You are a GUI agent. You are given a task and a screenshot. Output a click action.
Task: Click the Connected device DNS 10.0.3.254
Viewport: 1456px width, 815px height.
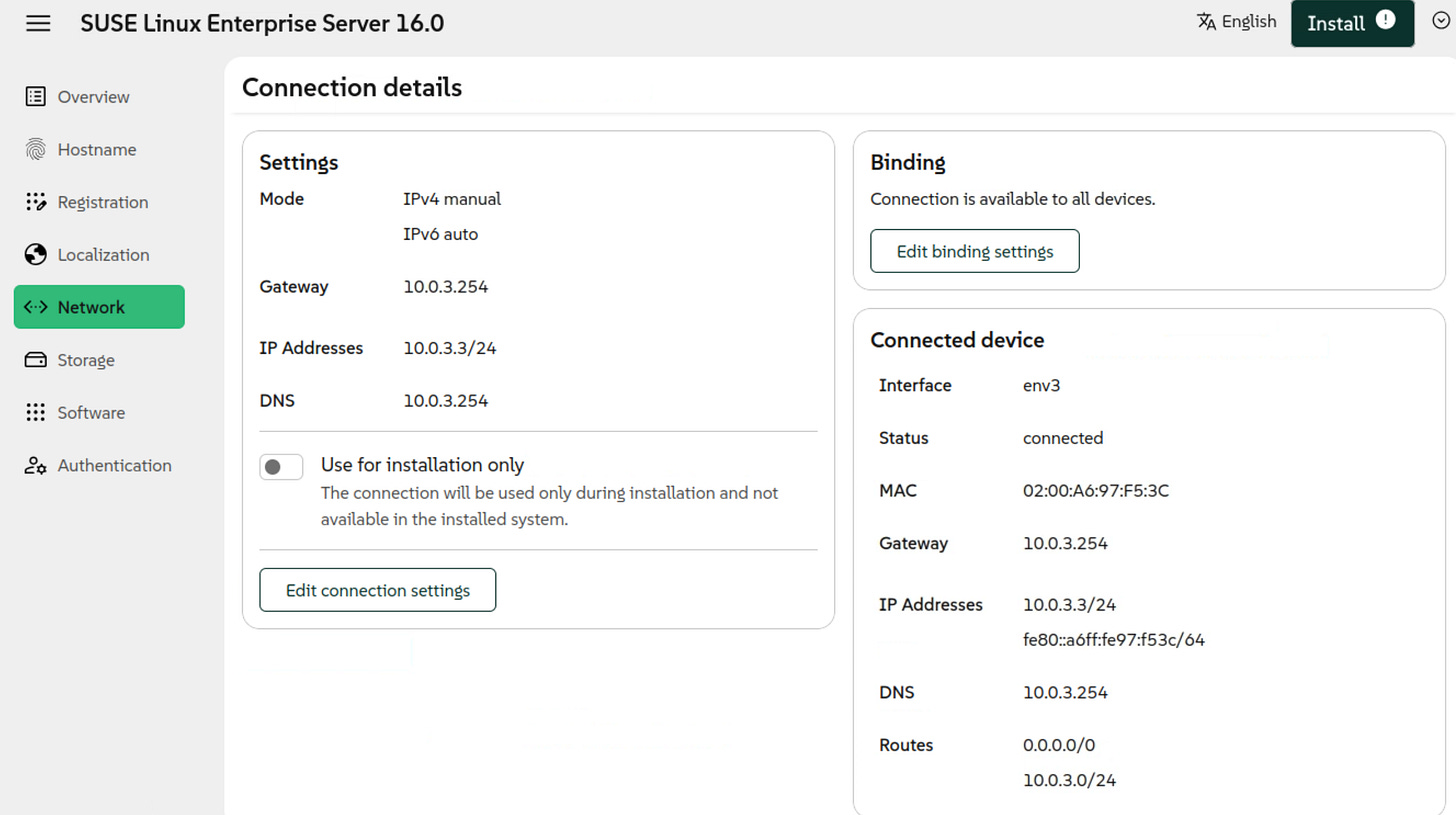pyautogui.click(x=1065, y=693)
